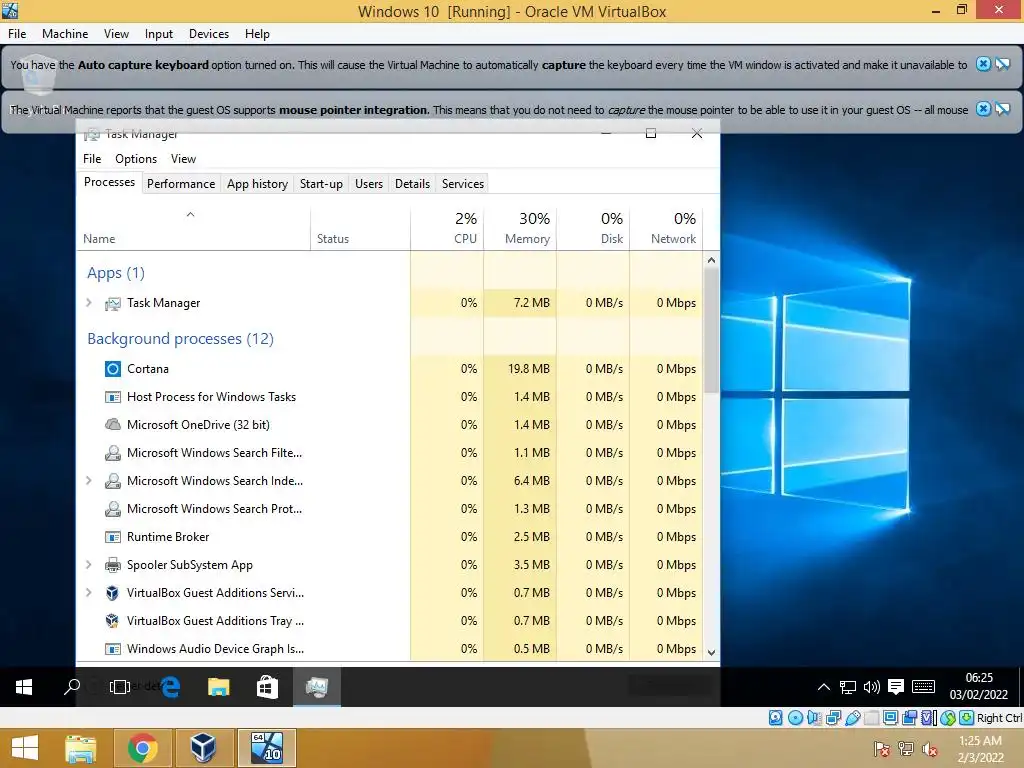
Task: Click VirtualBox Guest Additions Tray icon
Action: click(112, 620)
